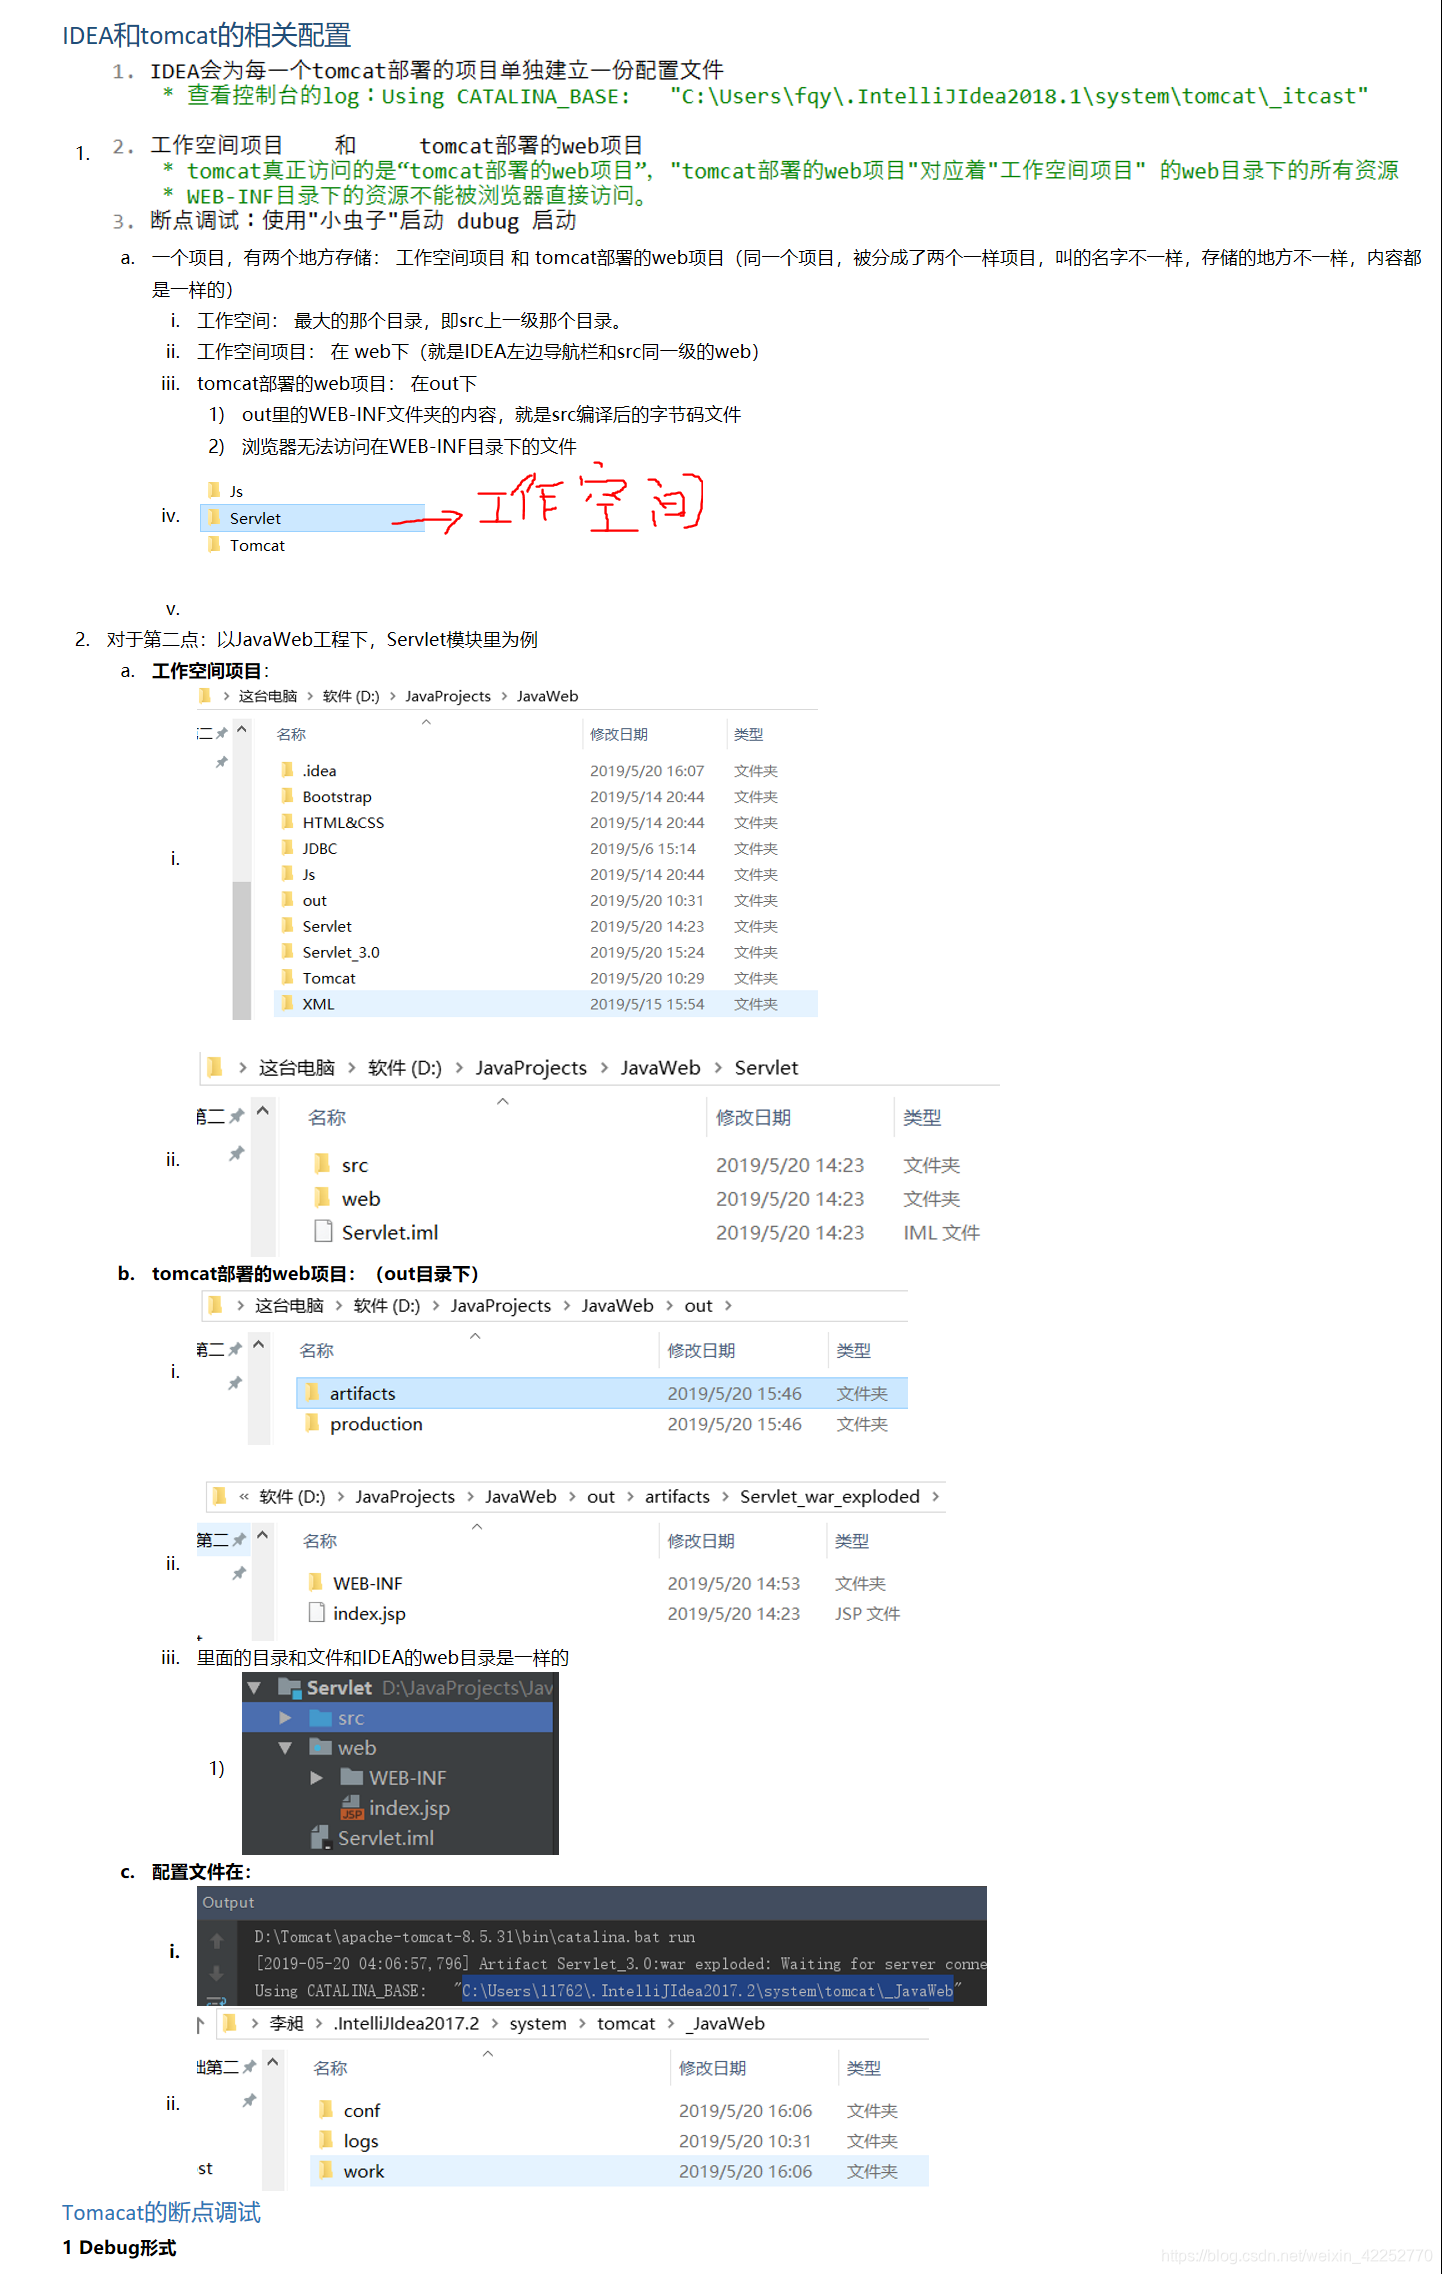The width and height of the screenshot is (1442, 2274).
Task: Click the 'JSP 文件' type cell
Action: tap(867, 1614)
